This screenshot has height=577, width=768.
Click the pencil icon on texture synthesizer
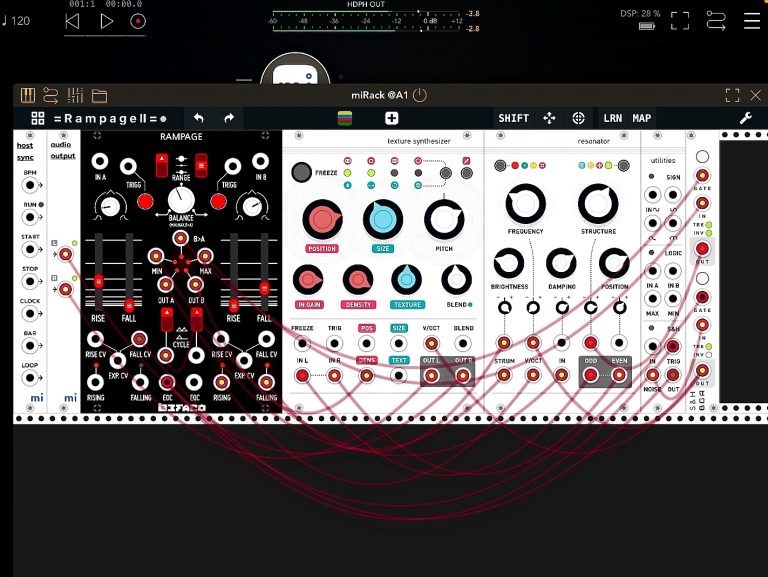click(466, 161)
